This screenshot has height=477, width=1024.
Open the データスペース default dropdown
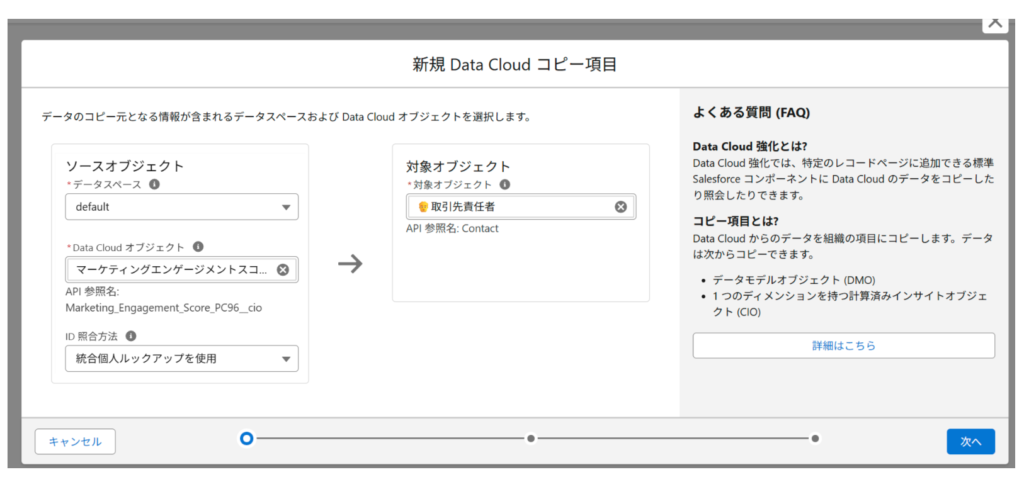click(182, 206)
